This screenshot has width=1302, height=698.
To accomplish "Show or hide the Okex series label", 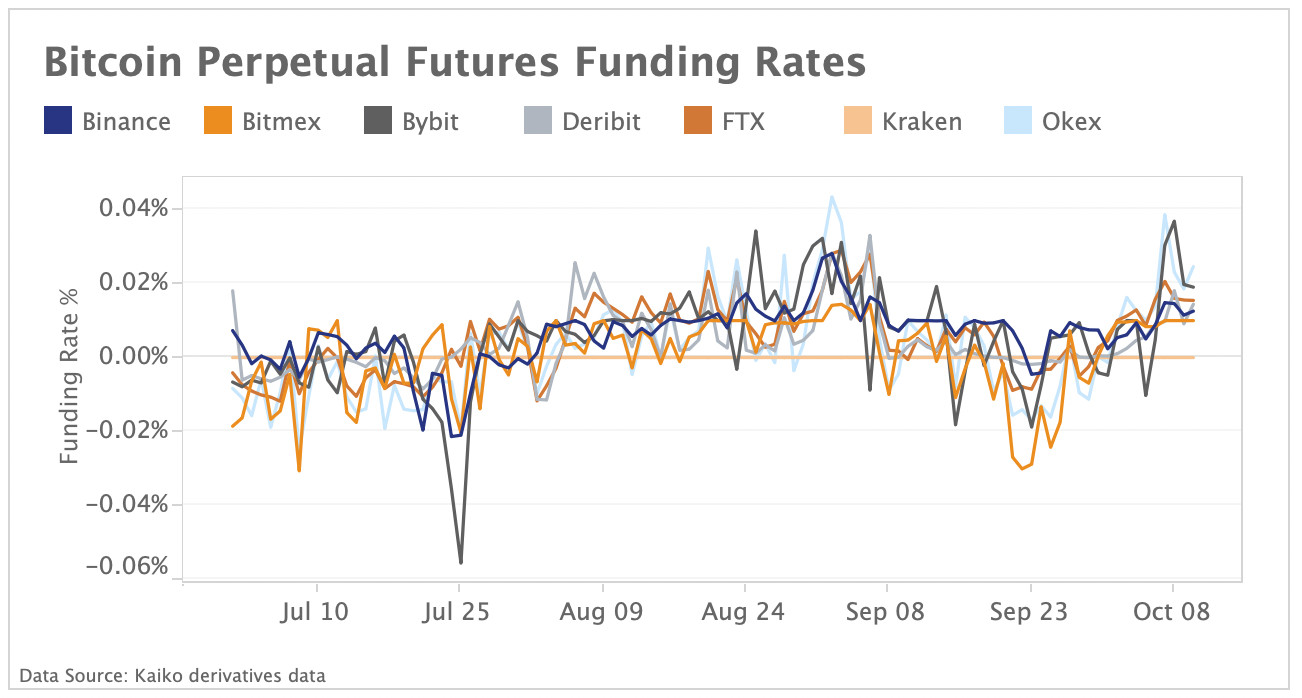I will pos(1071,122).
